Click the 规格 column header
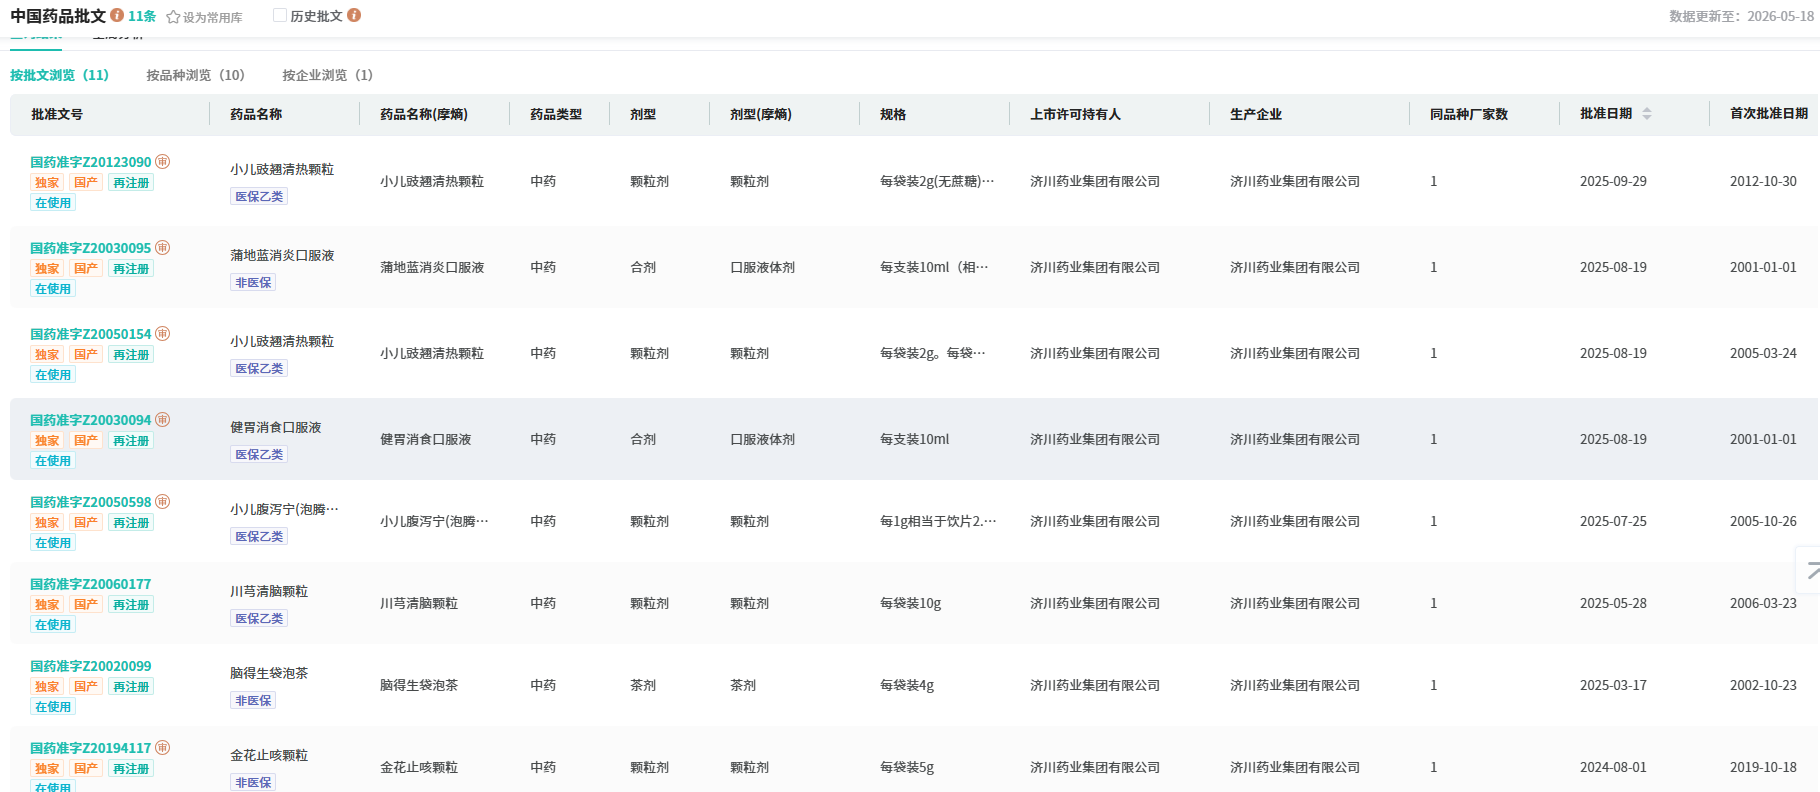 [x=893, y=114]
